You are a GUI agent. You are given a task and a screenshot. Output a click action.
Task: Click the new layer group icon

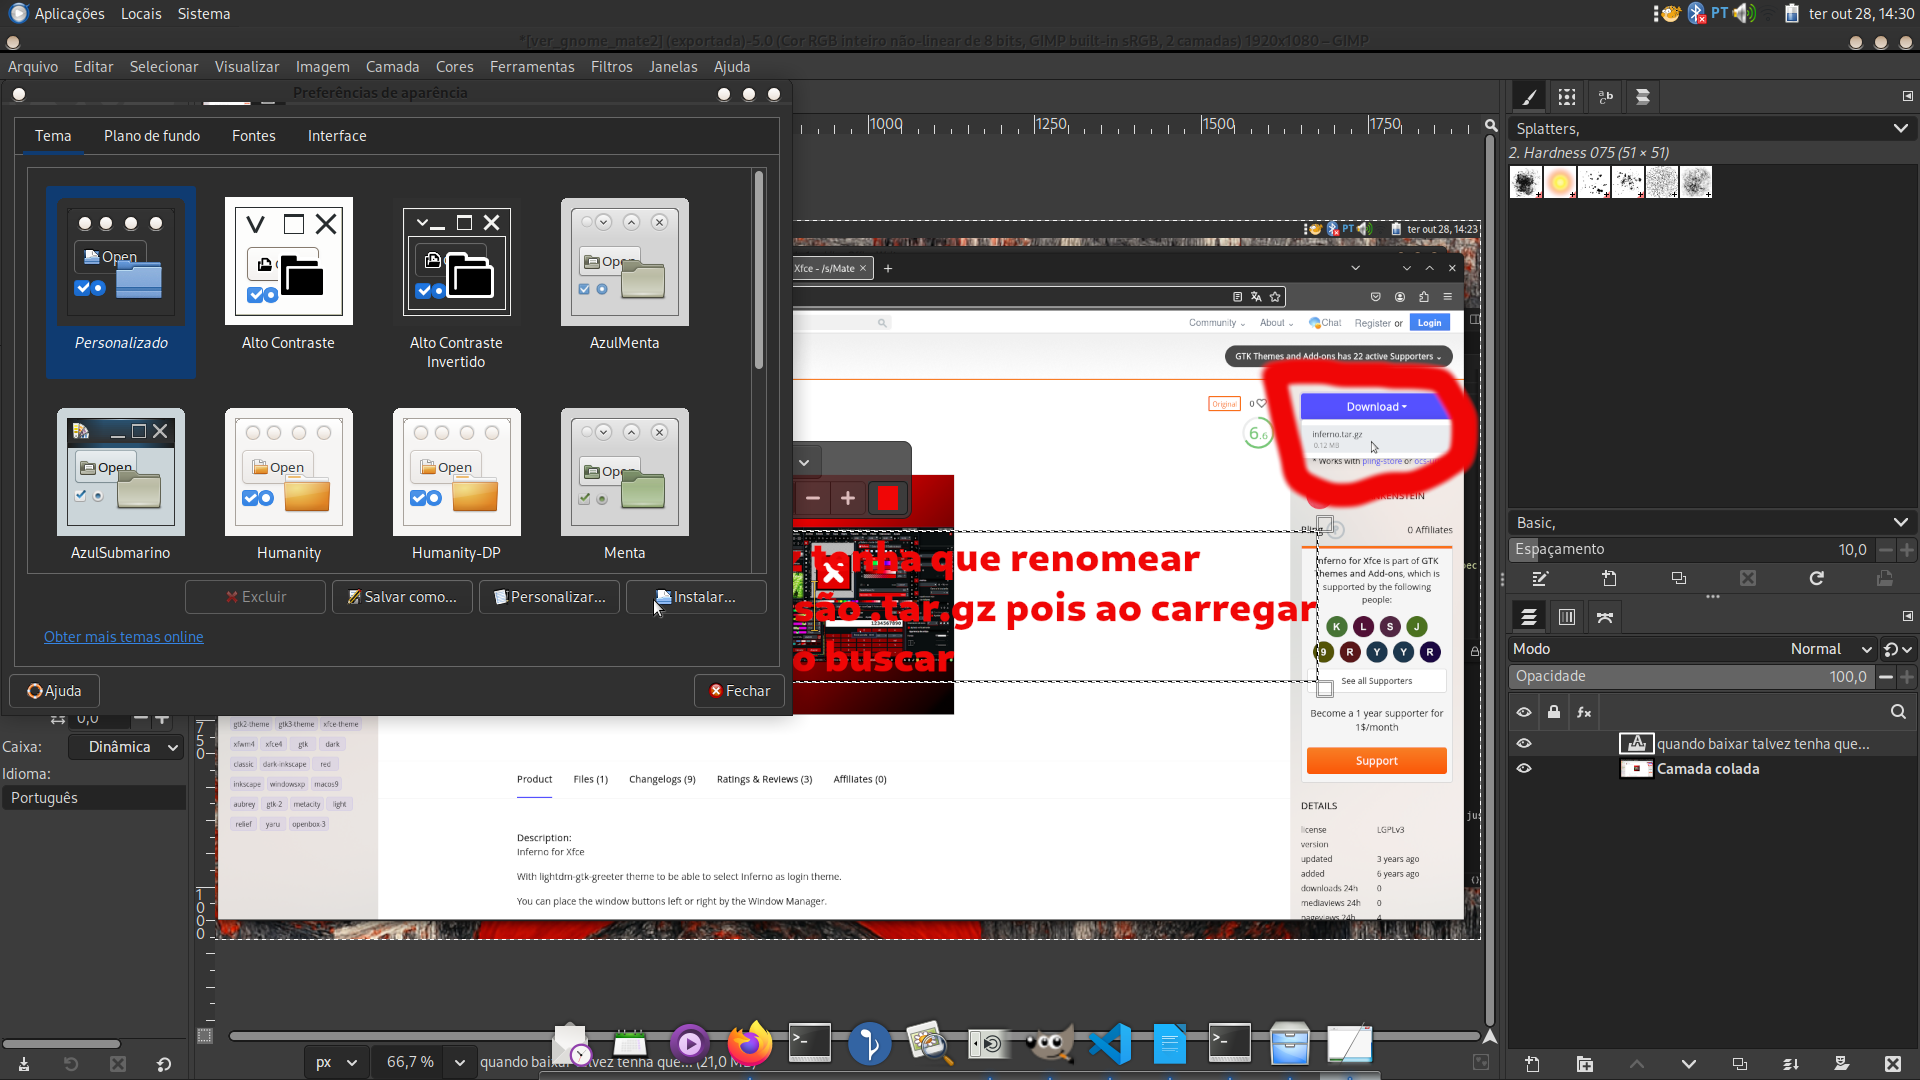tap(1585, 1064)
